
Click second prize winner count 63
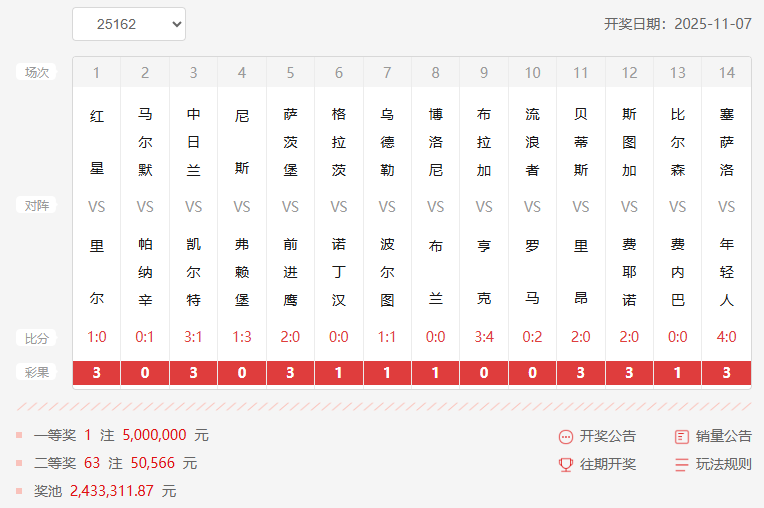(92, 463)
